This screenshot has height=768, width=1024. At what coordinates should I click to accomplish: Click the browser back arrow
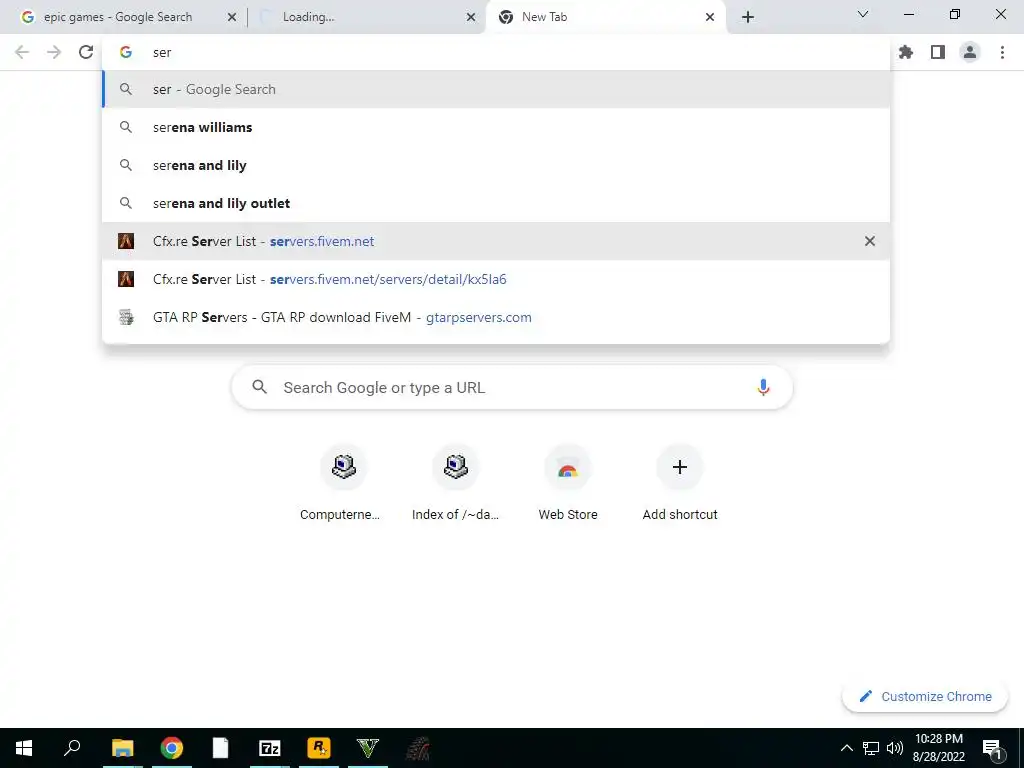coord(22,52)
